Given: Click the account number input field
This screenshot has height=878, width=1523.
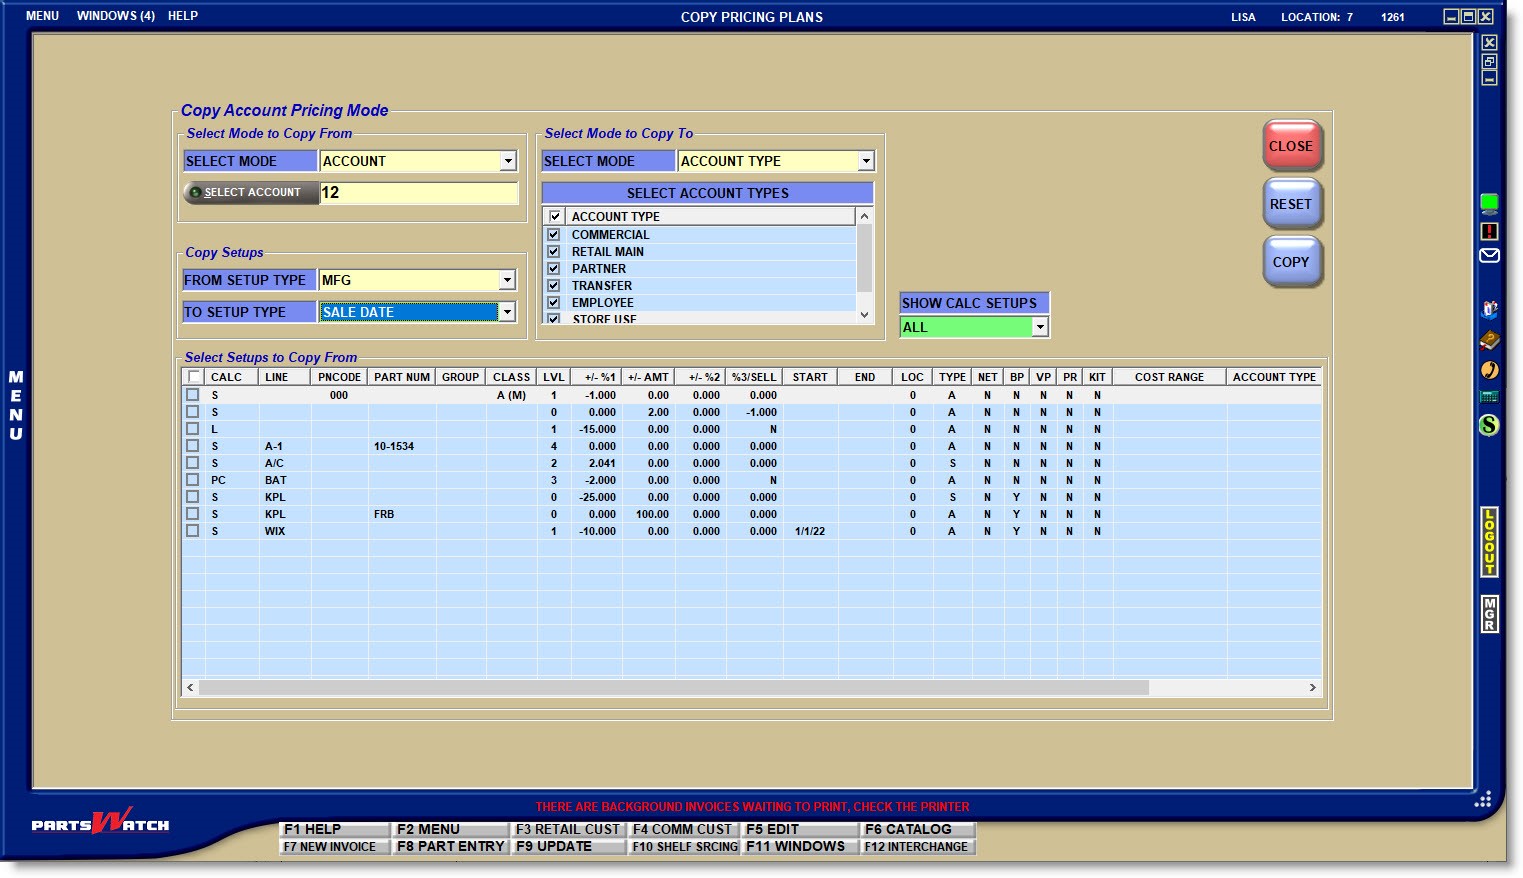Looking at the screenshot, I should (418, 193).
